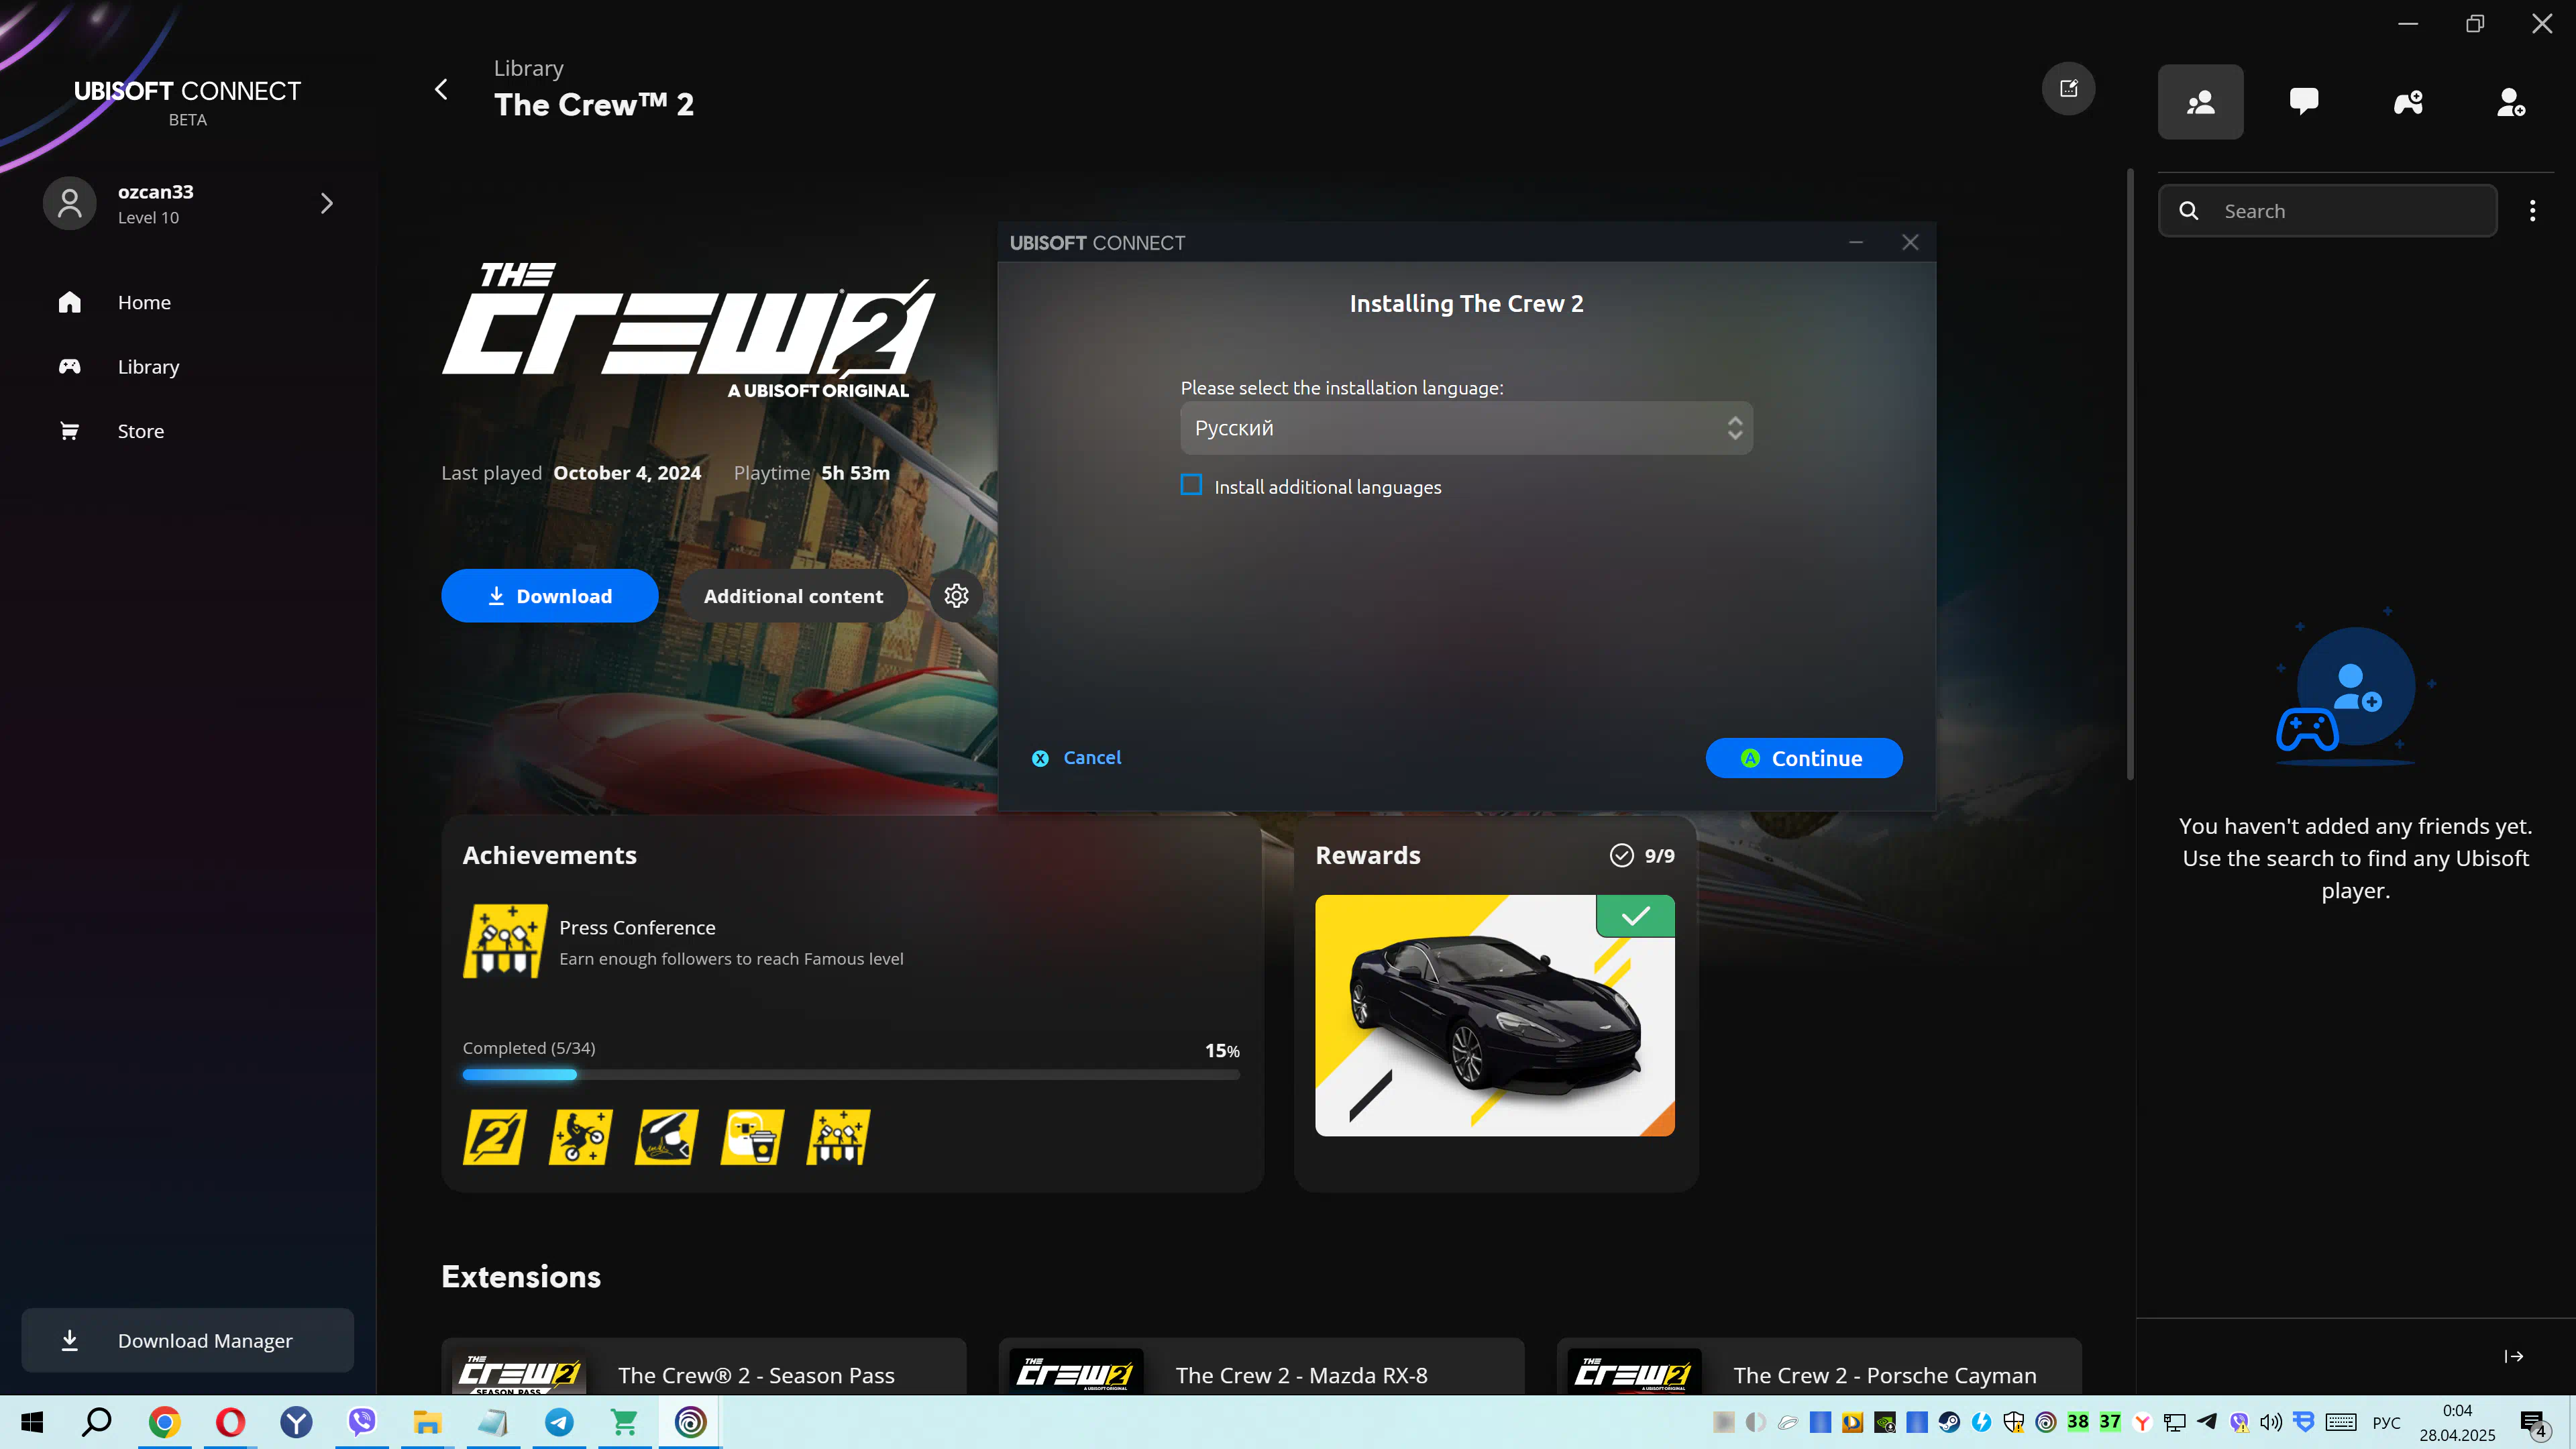Image resolution: width=2576 pixels, height=1449 pixels.
Task: Select the last crowd achievement badge
Action: click(838, 1137)
